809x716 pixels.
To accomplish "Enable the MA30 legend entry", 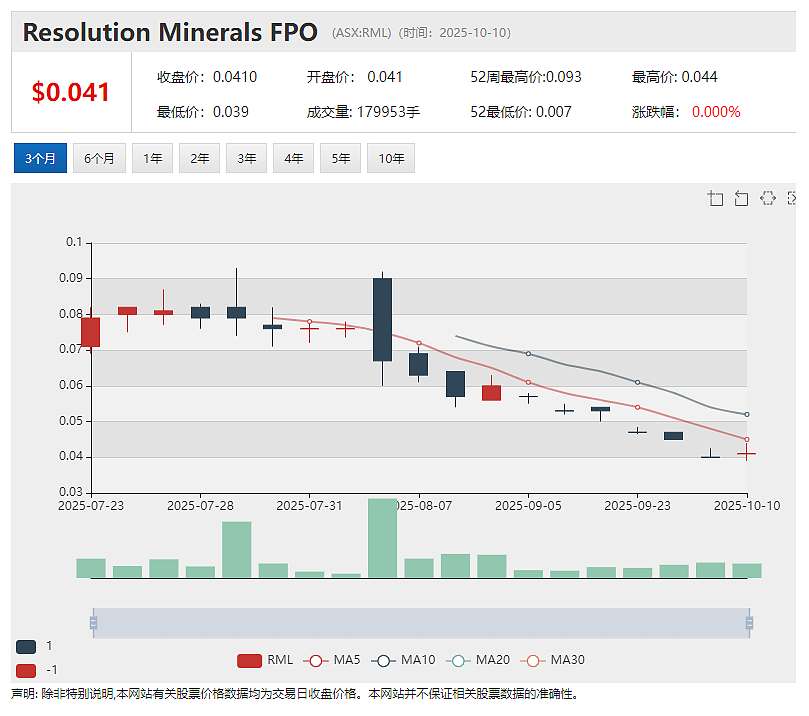I will 553,660.
